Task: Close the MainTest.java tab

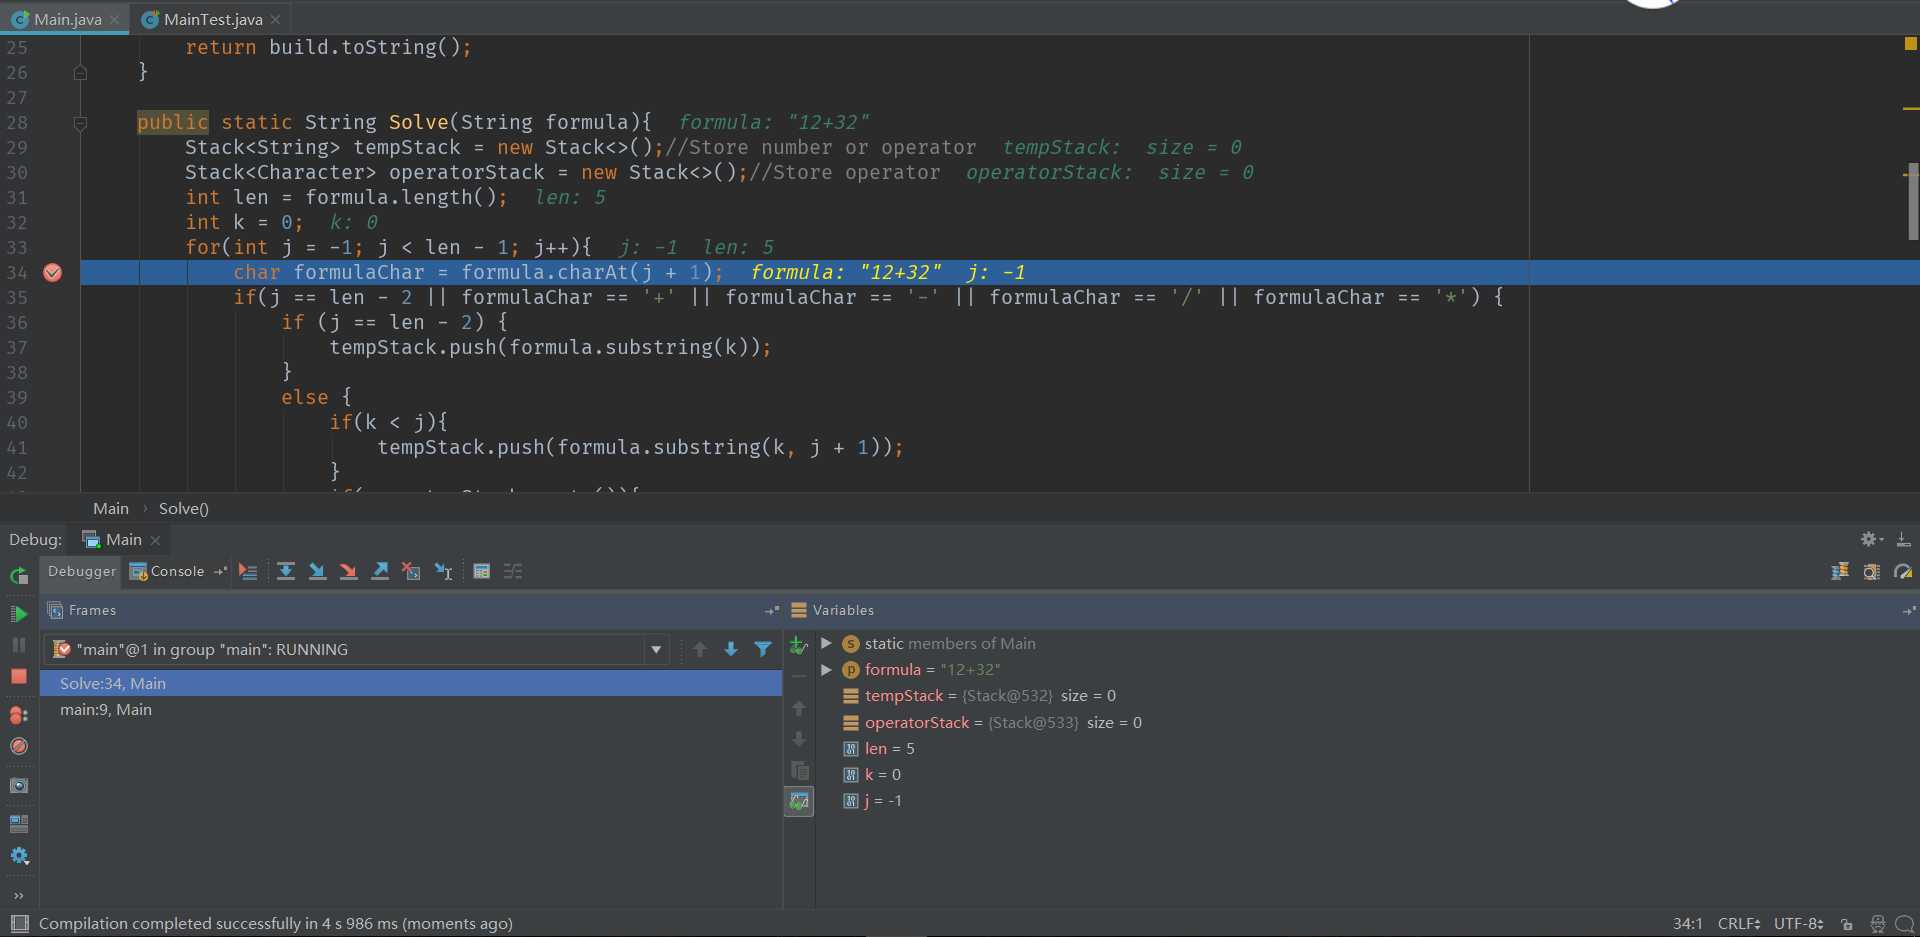Action: tap(275, 19)
